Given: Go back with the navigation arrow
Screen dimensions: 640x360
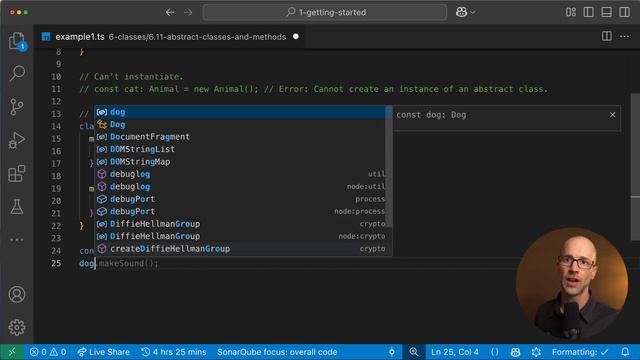Looking at the screenshot, I should [x=170, y=12].
